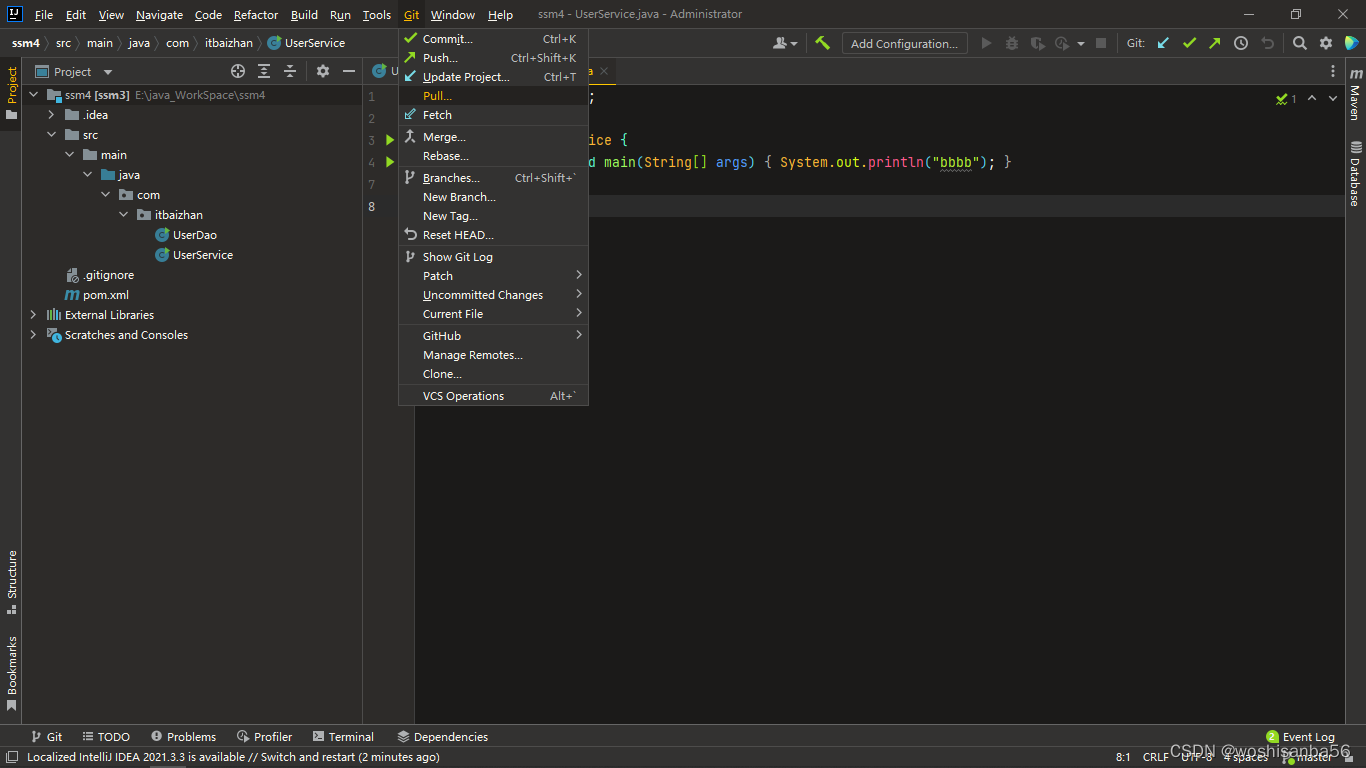Open the Database tool window
The width and height of the screenshot is (1366, 768).
[1355, 173]
